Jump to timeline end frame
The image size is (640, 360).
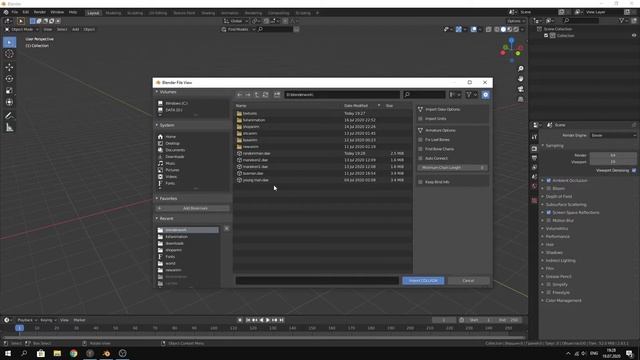coord(281,320)
